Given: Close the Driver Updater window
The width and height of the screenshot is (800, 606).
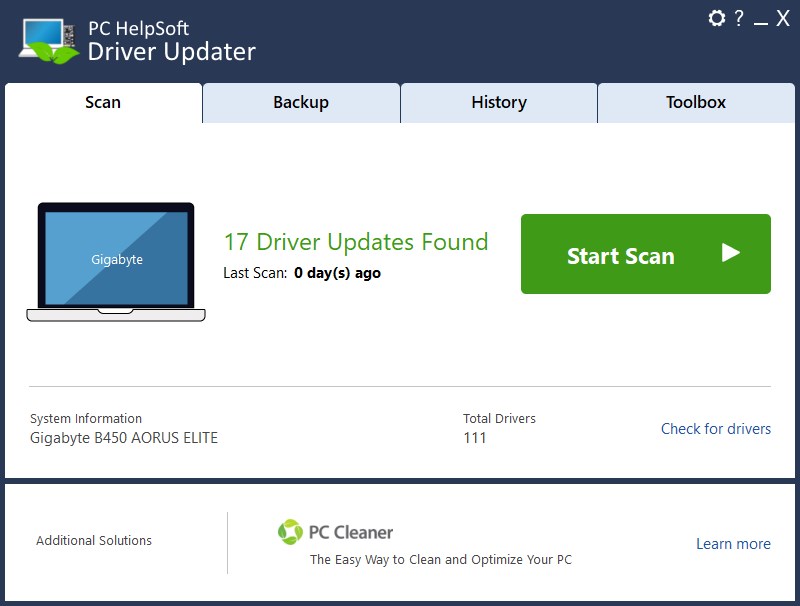Looking at the screenshot, I should pyautogui.click(x=783, y=18).
